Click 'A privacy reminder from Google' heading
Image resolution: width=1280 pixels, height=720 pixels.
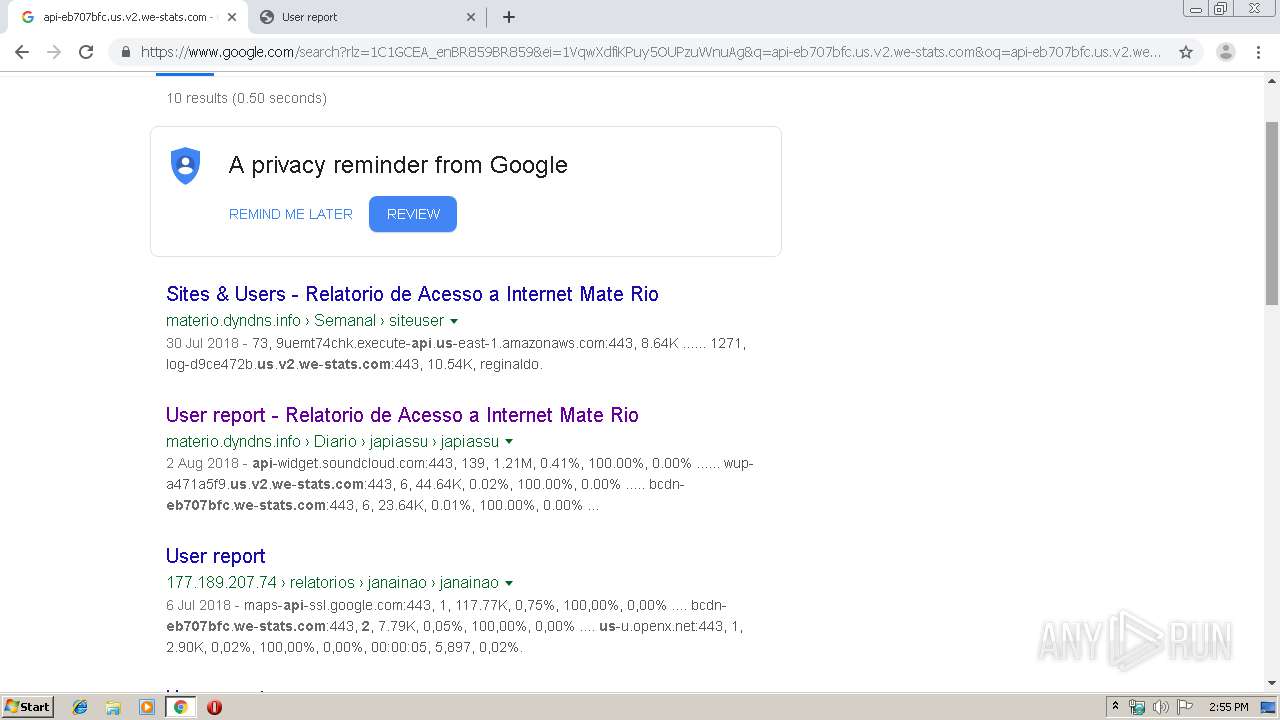coord(398,165)
